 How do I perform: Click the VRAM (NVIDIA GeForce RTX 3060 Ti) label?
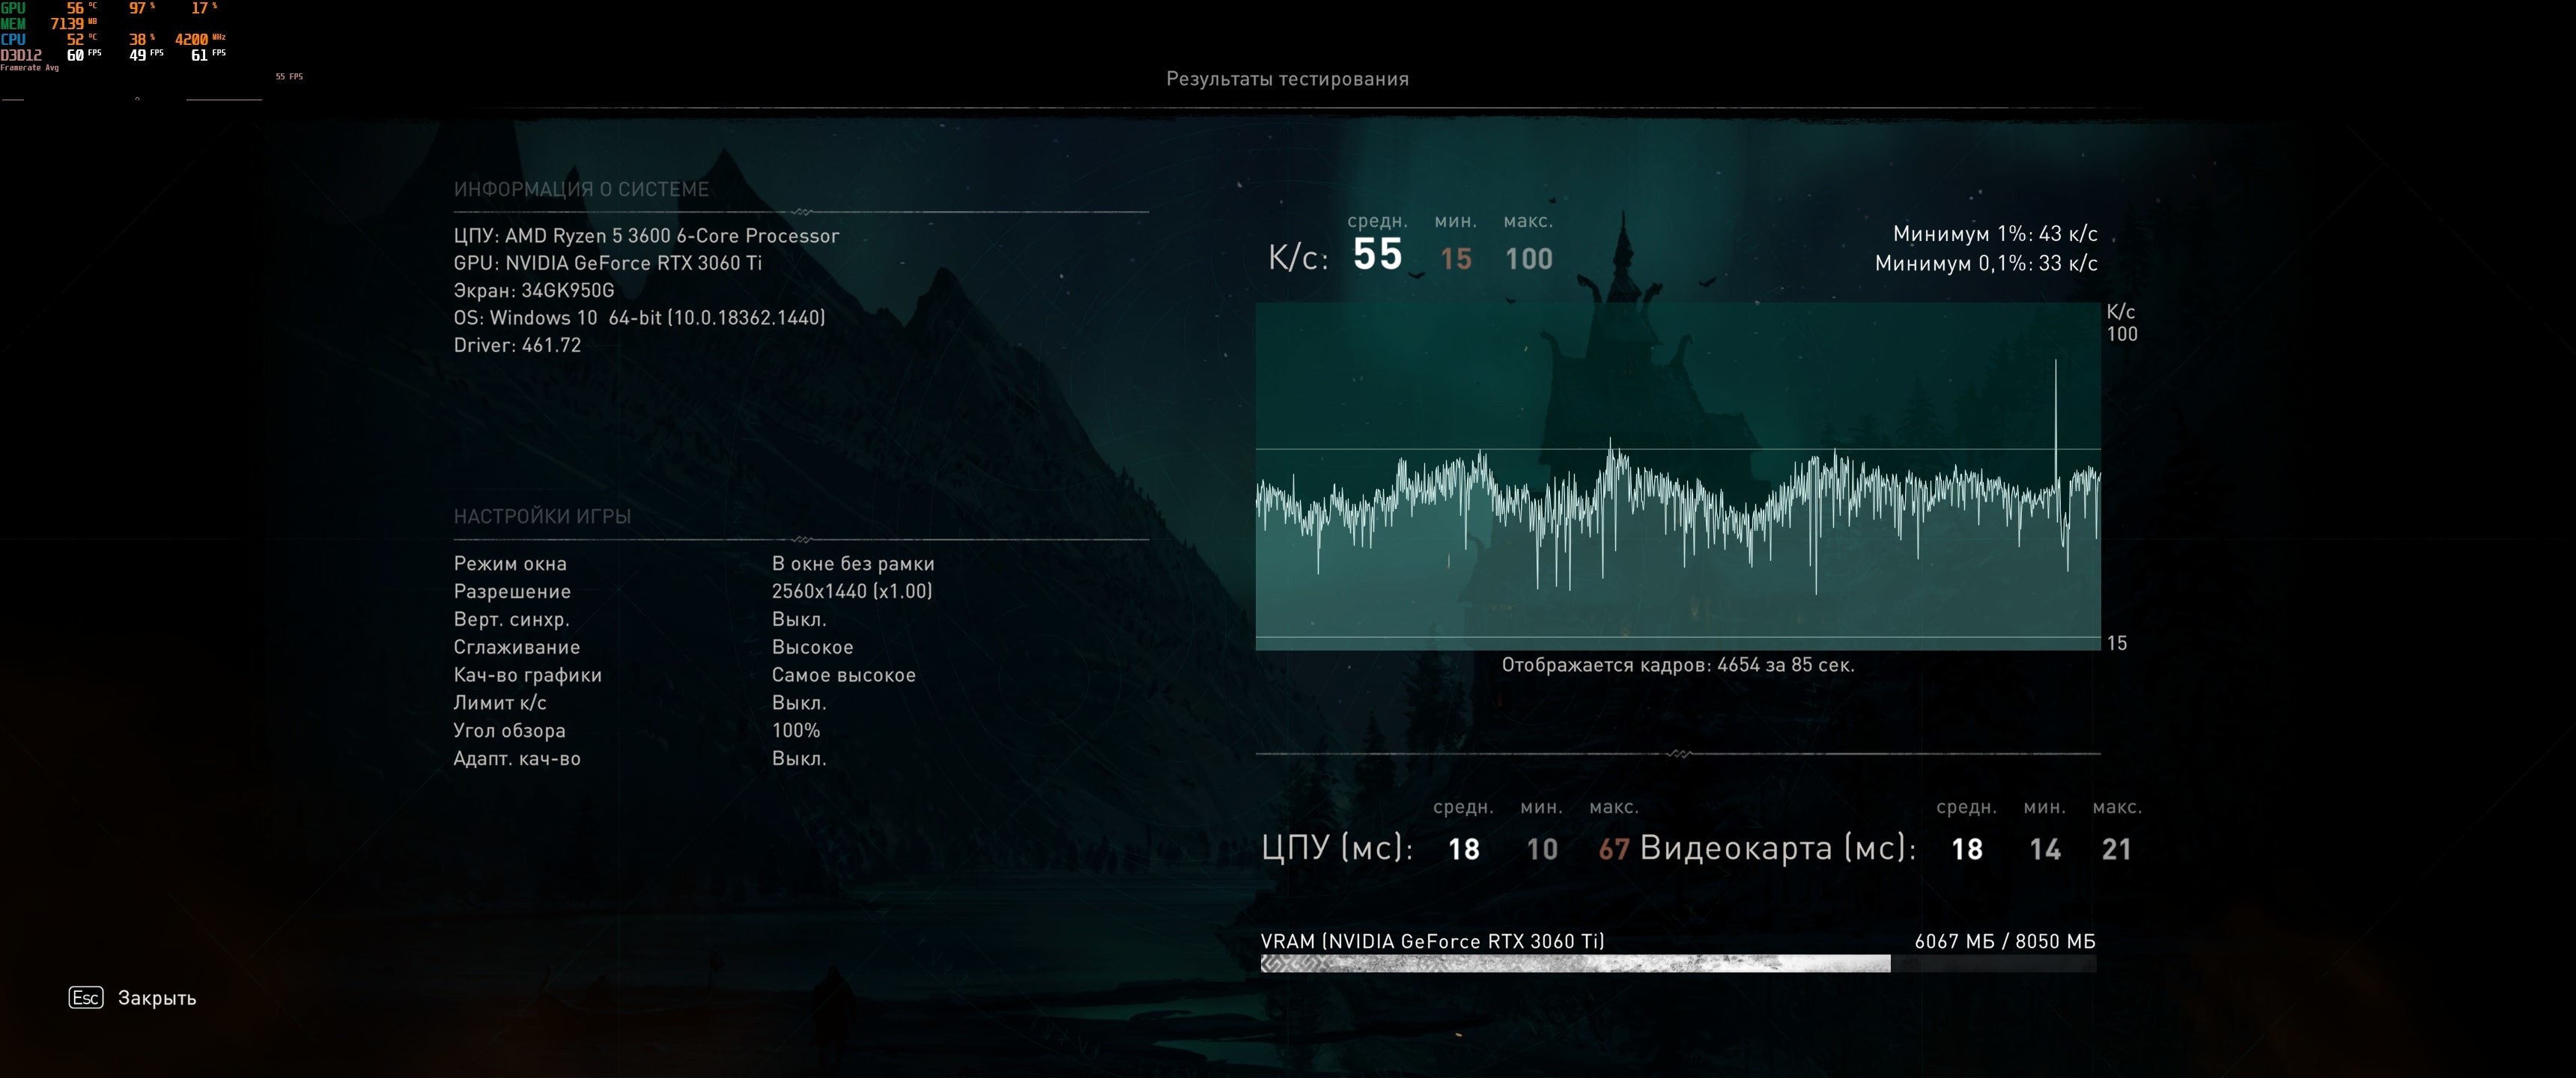pos(1432,941)
